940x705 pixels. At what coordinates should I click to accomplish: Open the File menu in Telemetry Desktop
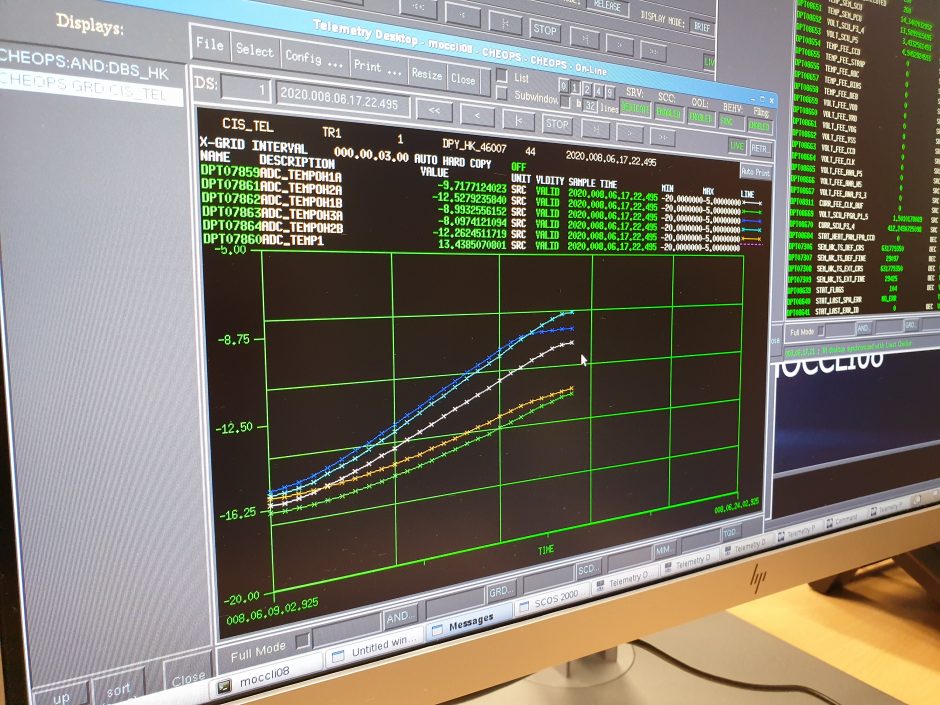(x=210, y=46)
